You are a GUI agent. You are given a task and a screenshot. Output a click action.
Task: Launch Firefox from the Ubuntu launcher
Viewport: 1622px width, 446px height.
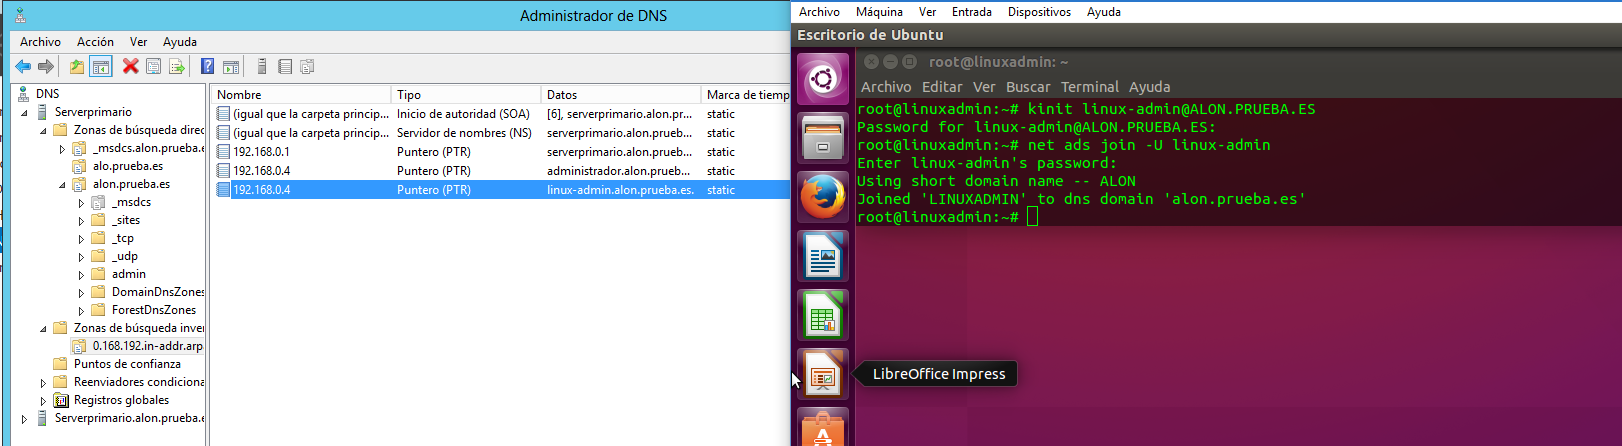[x=822, y=196]
